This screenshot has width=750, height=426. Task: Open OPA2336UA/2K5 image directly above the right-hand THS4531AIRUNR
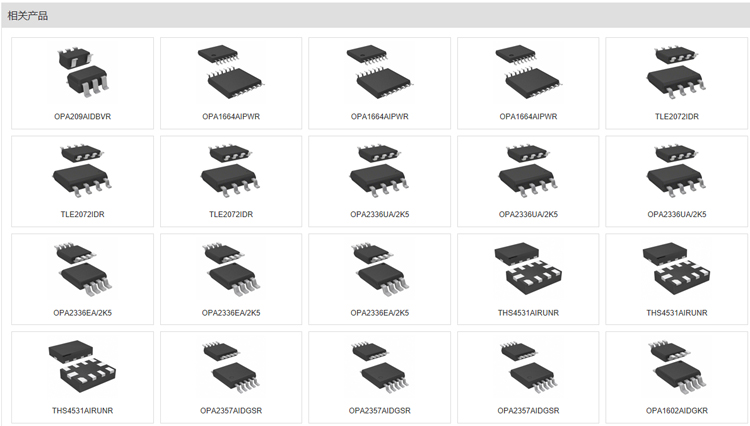point(676,170)
